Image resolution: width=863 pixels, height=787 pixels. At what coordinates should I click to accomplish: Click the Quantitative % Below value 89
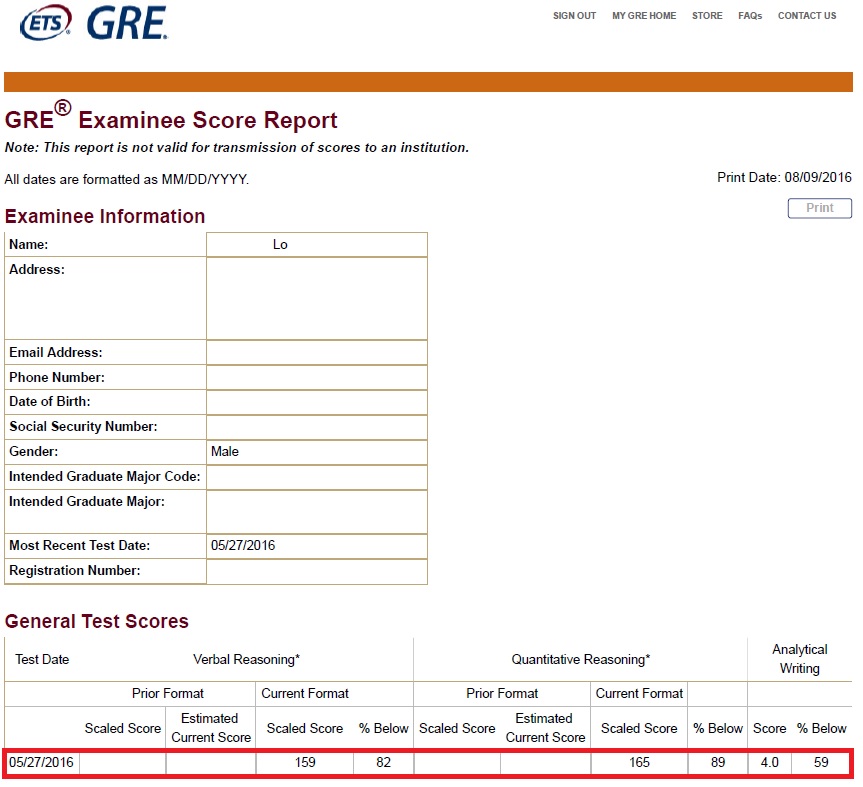718,762
